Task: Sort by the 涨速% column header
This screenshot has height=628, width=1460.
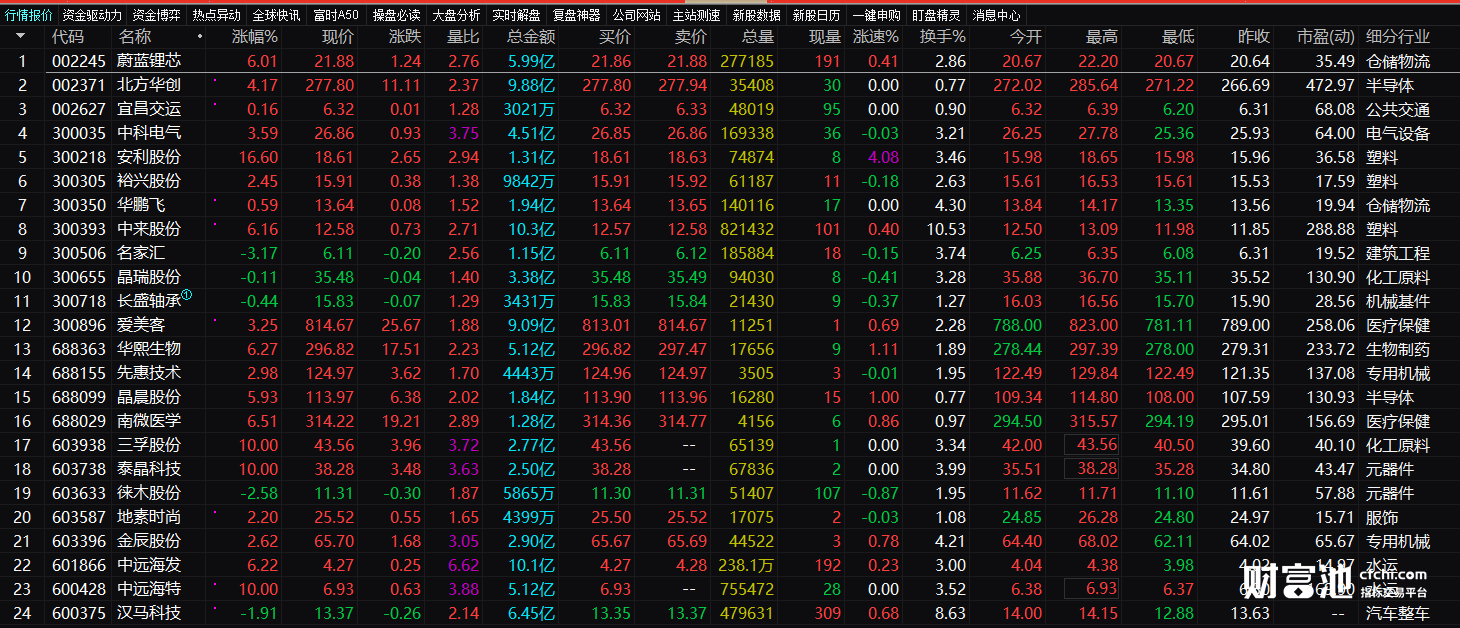Action: click(876, 37)
